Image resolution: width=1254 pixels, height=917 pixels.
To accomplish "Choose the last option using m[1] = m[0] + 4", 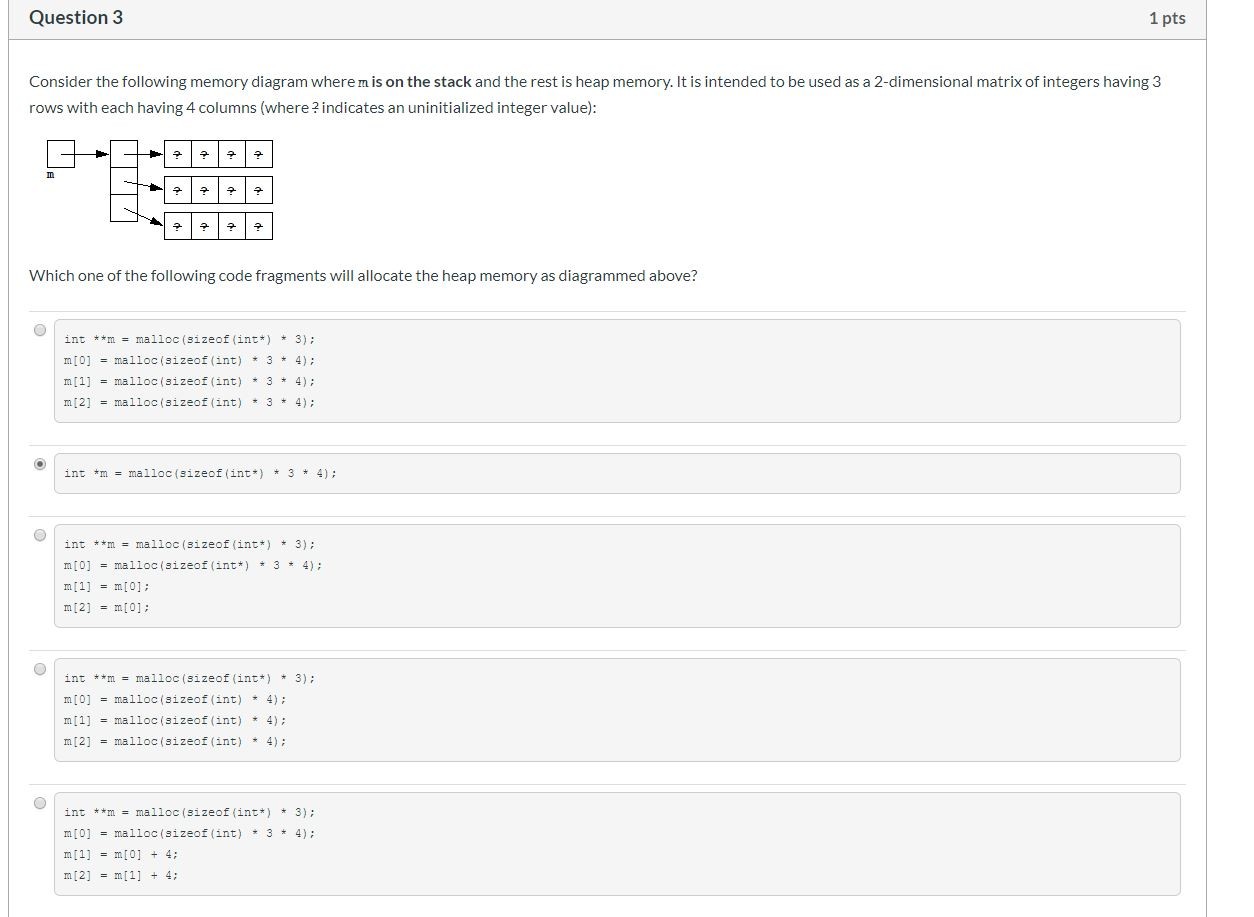I will (x=39, y=803).
